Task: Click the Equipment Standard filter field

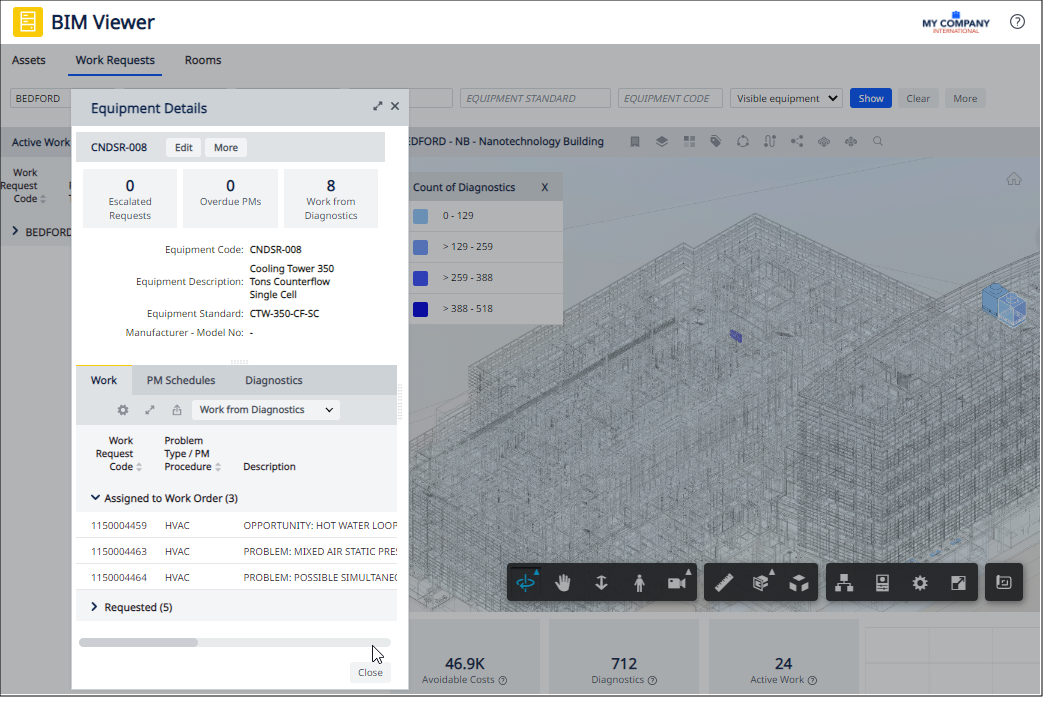Action: point(536,99)
